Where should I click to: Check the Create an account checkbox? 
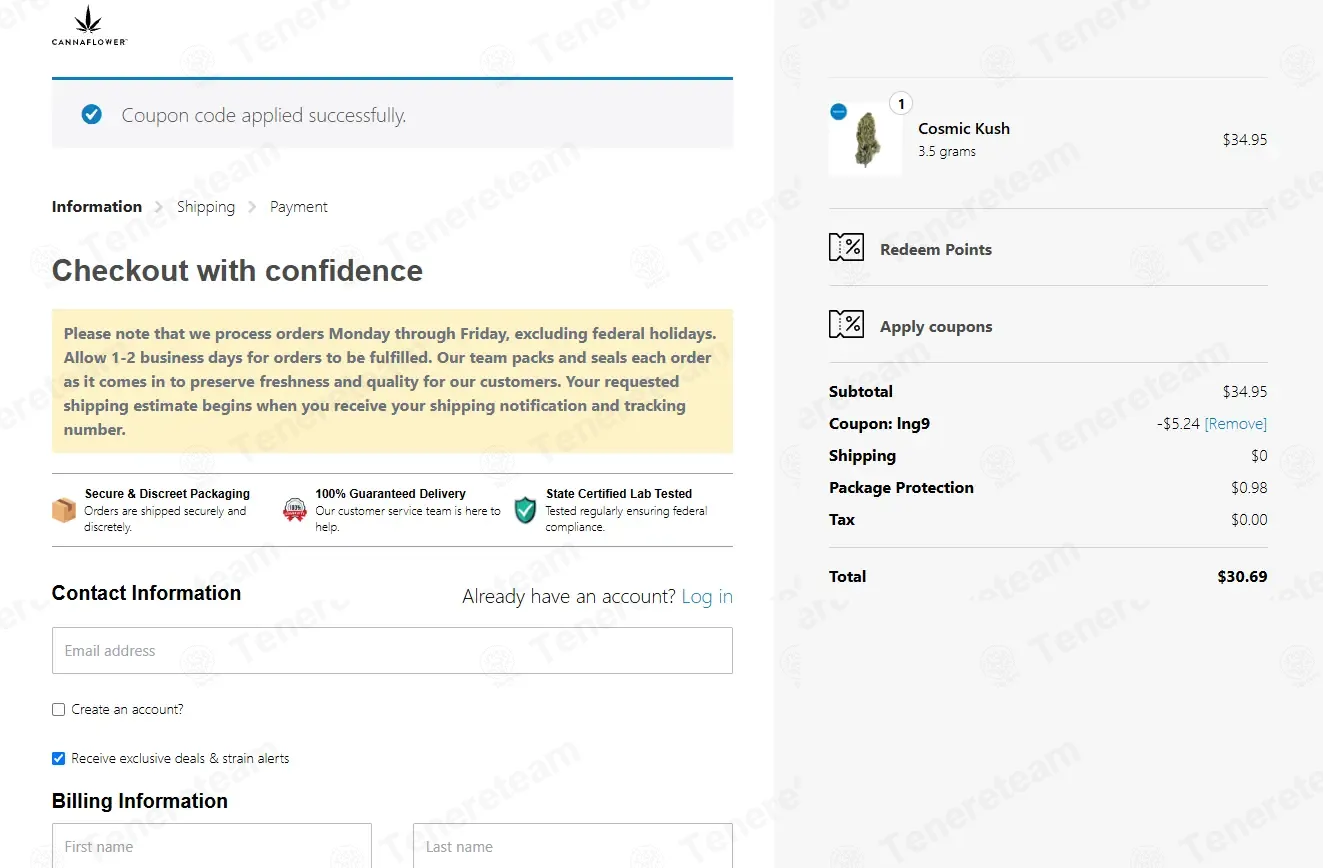pyautogui.click(x=58, y=709)
